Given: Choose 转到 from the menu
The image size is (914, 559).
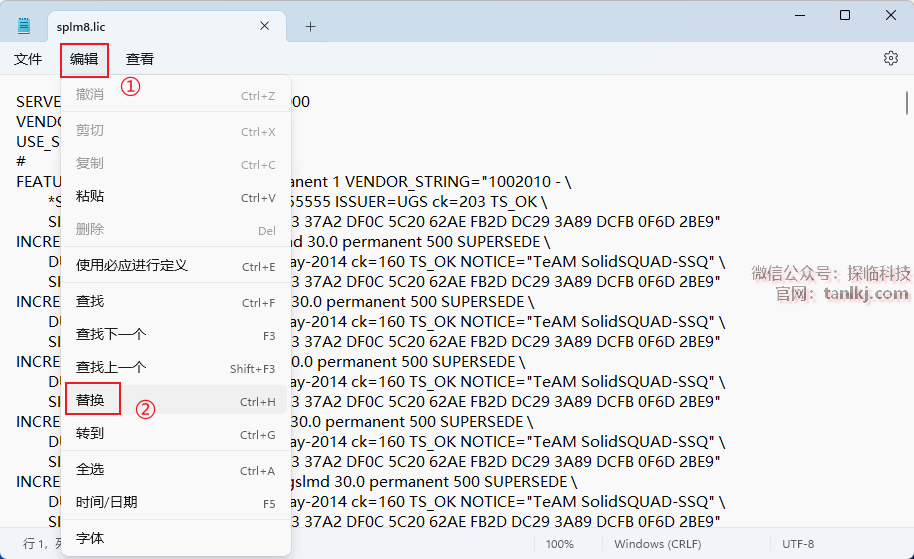Looking at the screenshot, I should click(175, 434).
